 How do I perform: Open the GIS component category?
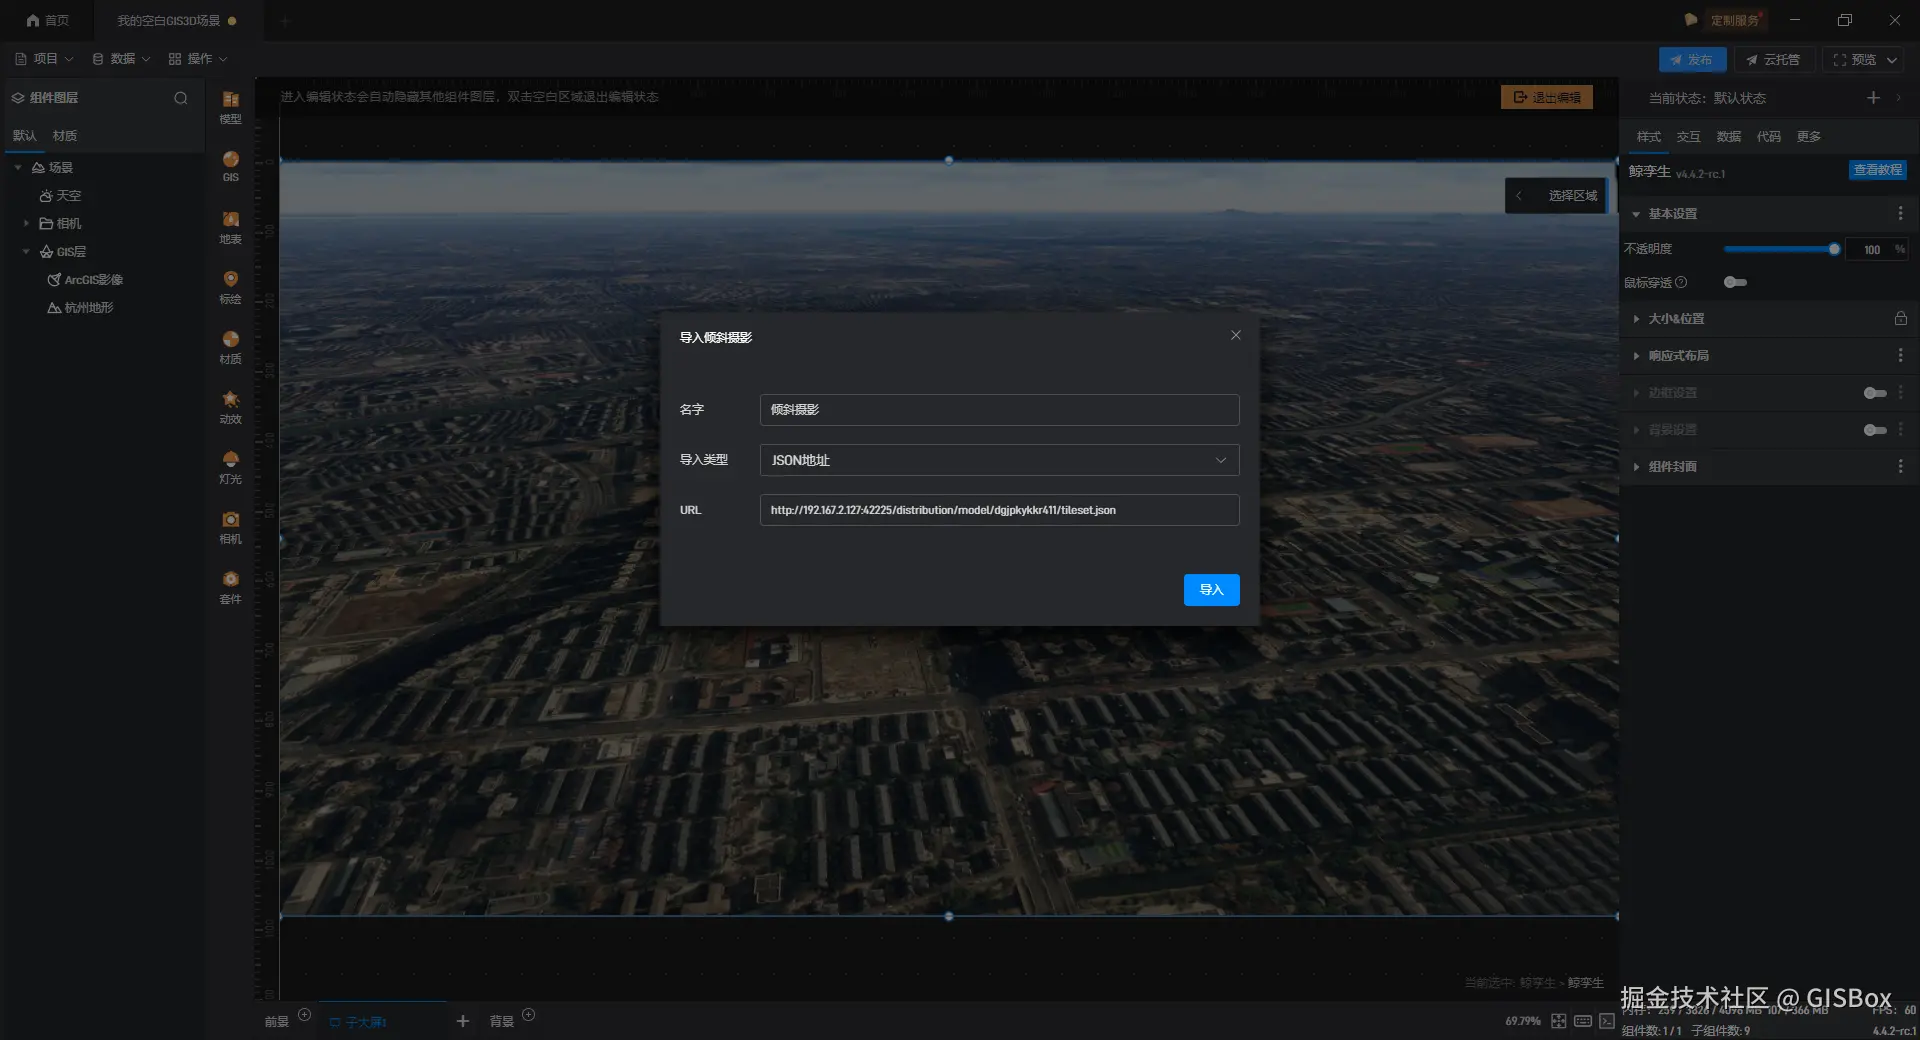(x=230, y=166)
